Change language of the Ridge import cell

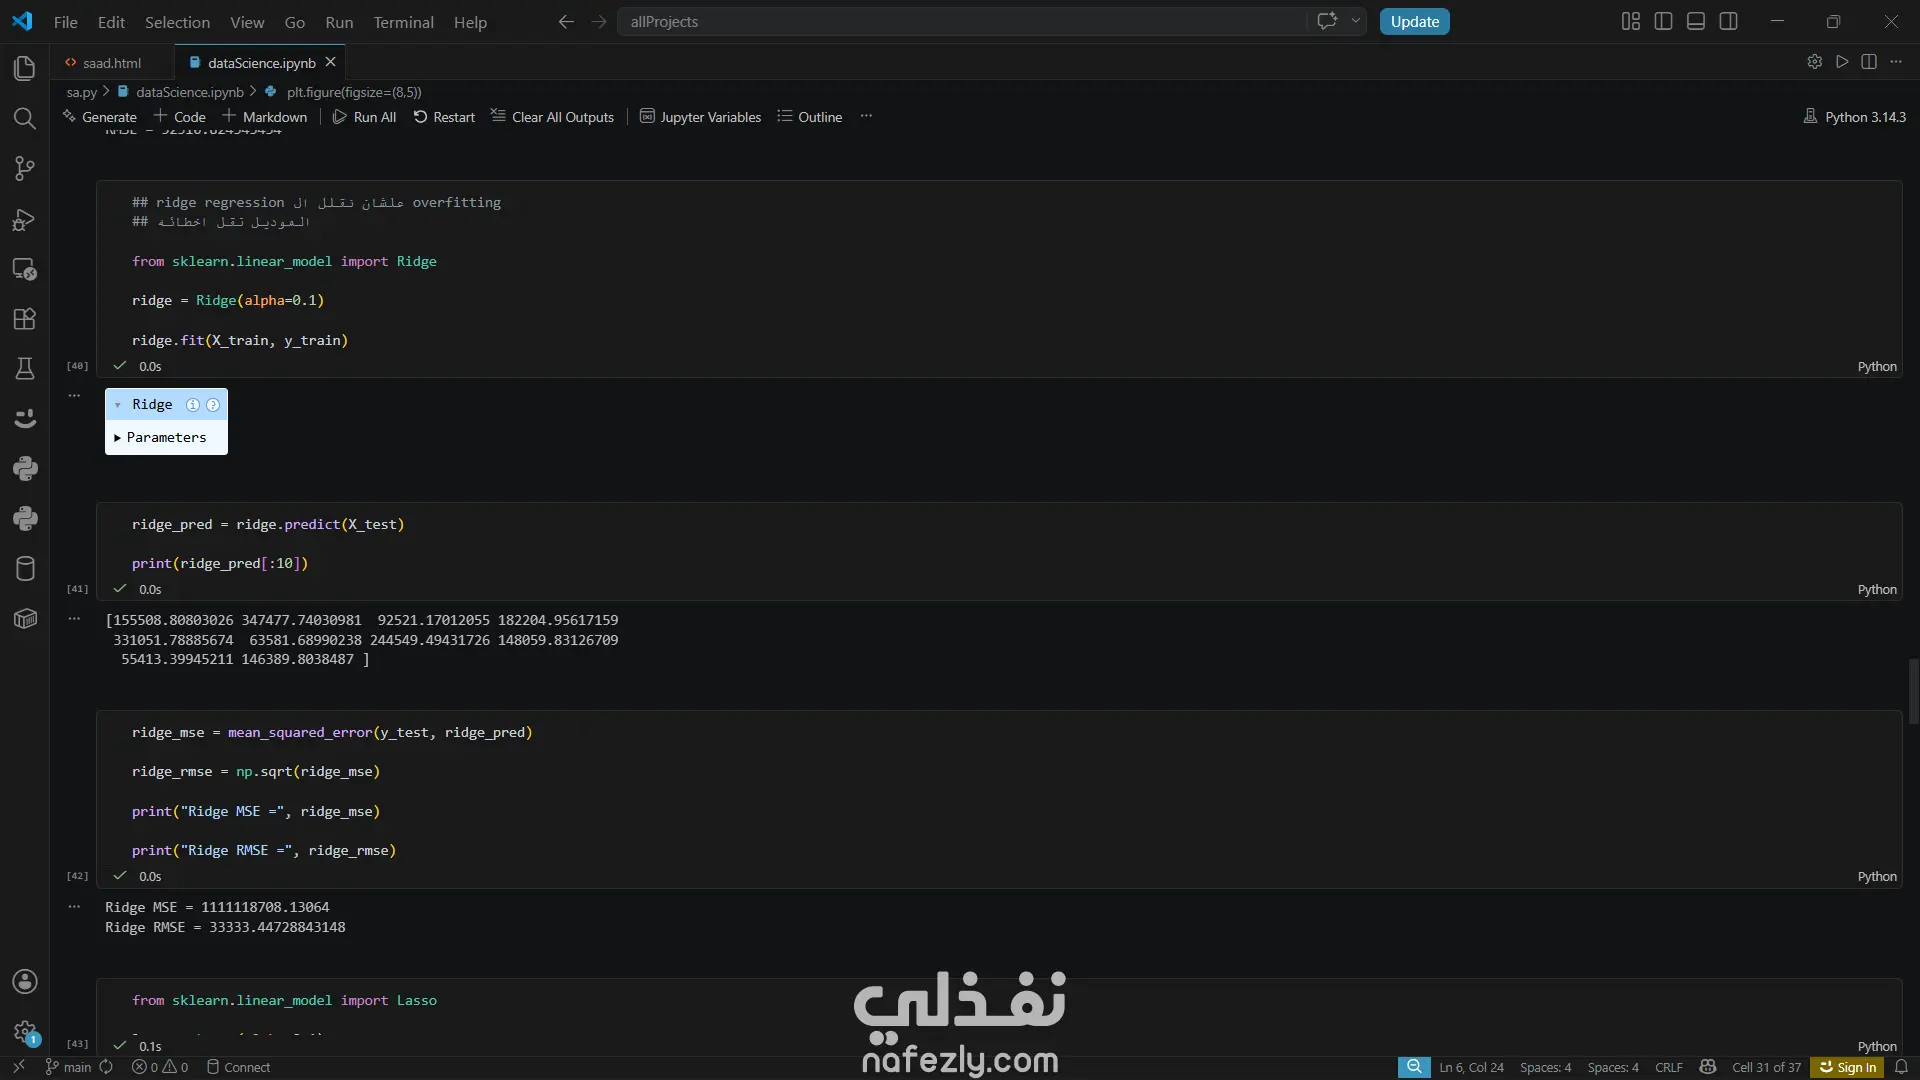click(x=1877, y=367)
